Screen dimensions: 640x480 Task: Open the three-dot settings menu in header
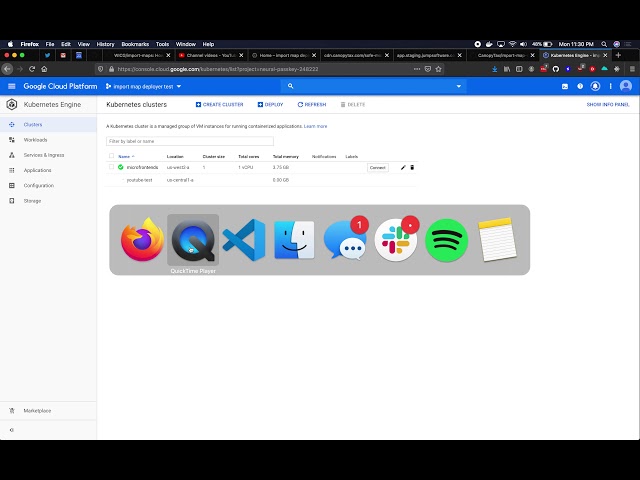pyautogui.click(x=611, y=86)
